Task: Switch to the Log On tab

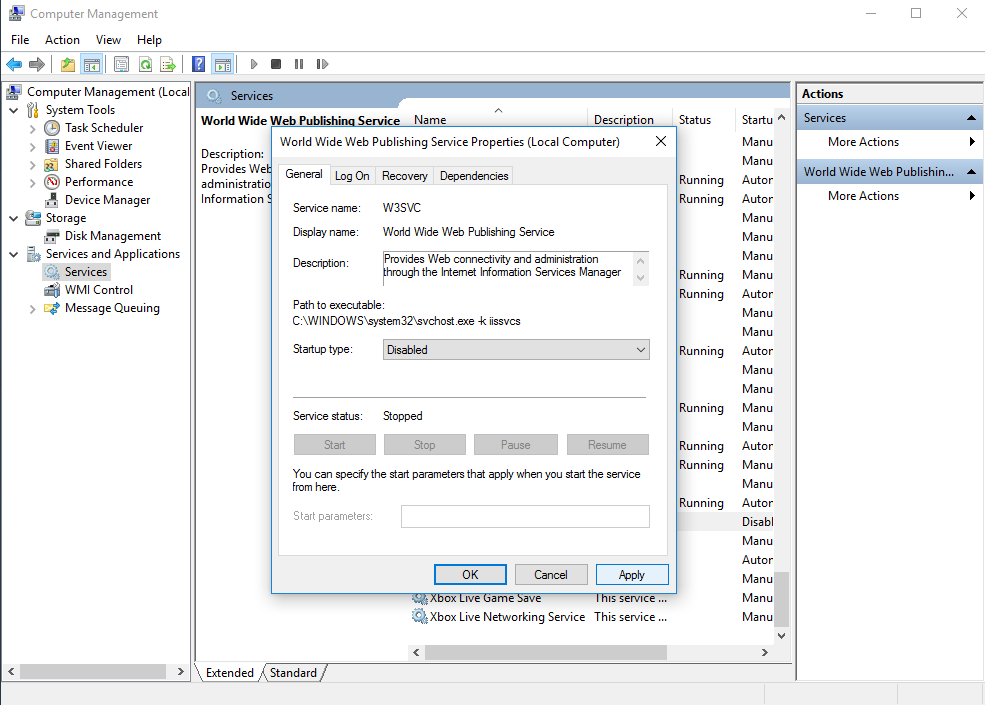Action: (x=352, y=174)
